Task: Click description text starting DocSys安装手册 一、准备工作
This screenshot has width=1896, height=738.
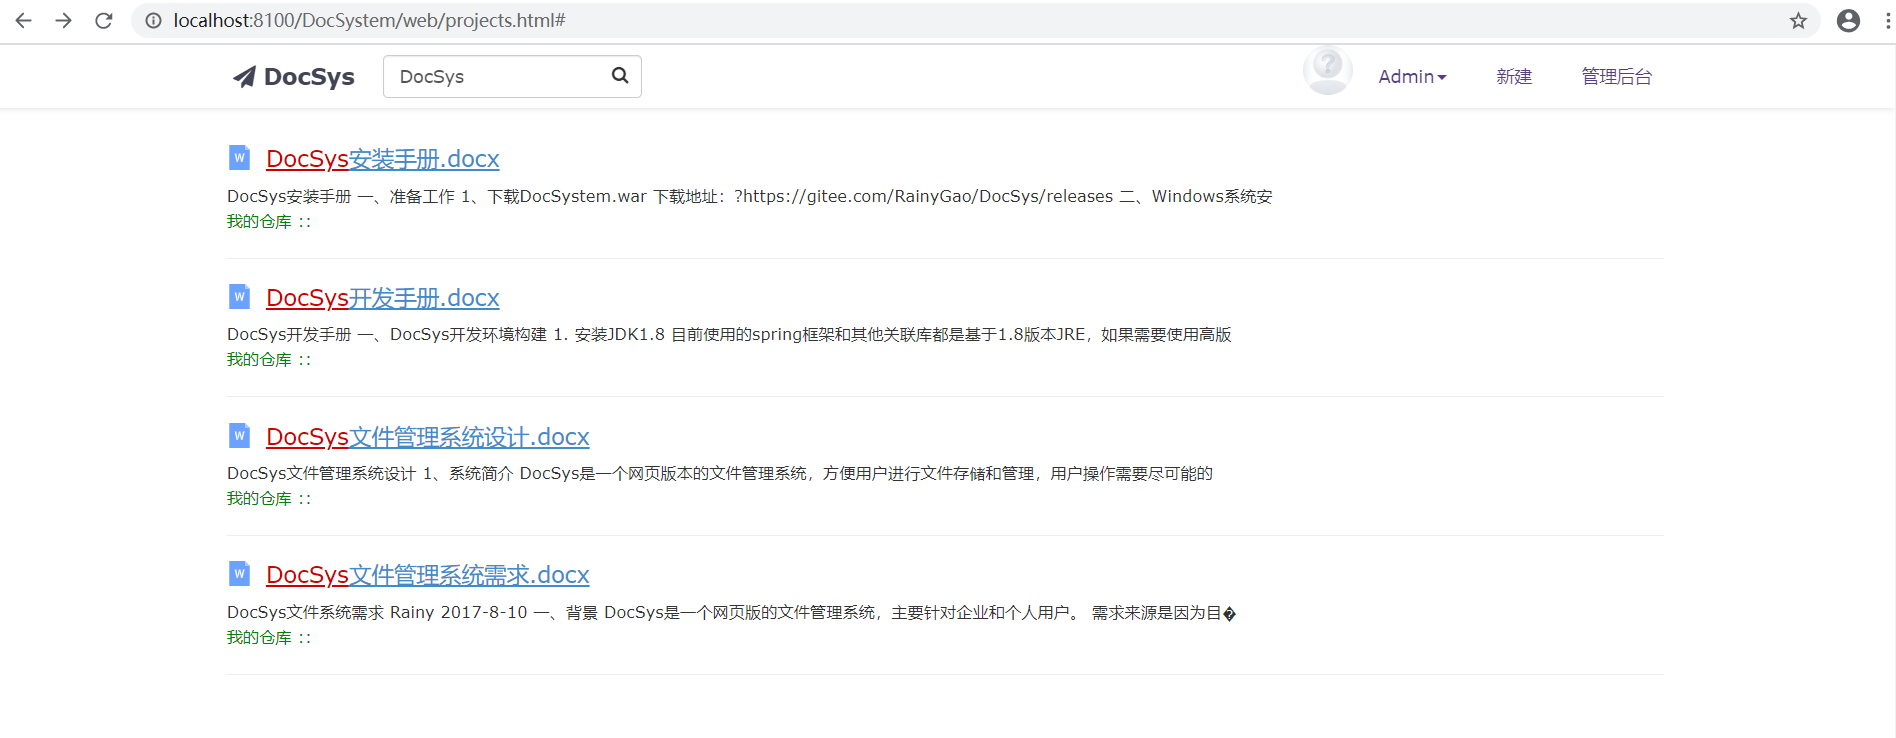Action: point(749,196)
